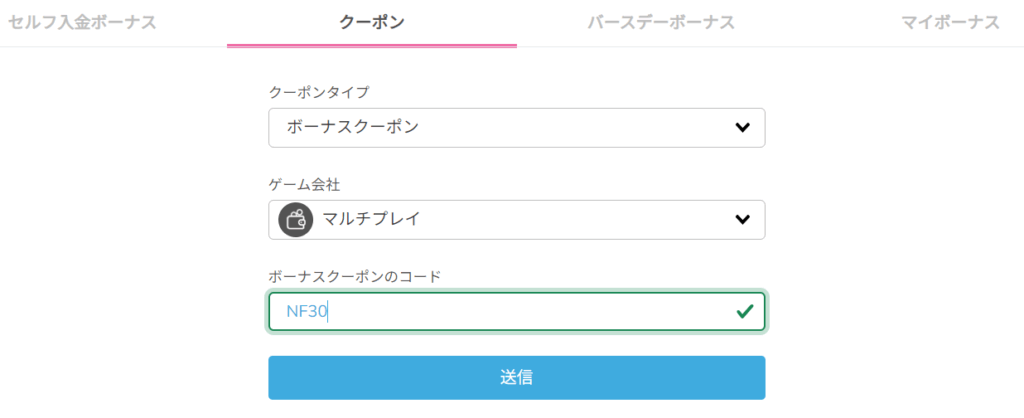Go to the マイボーナス tab
The height and width of the screenshot is (418, 1024).
950,22
